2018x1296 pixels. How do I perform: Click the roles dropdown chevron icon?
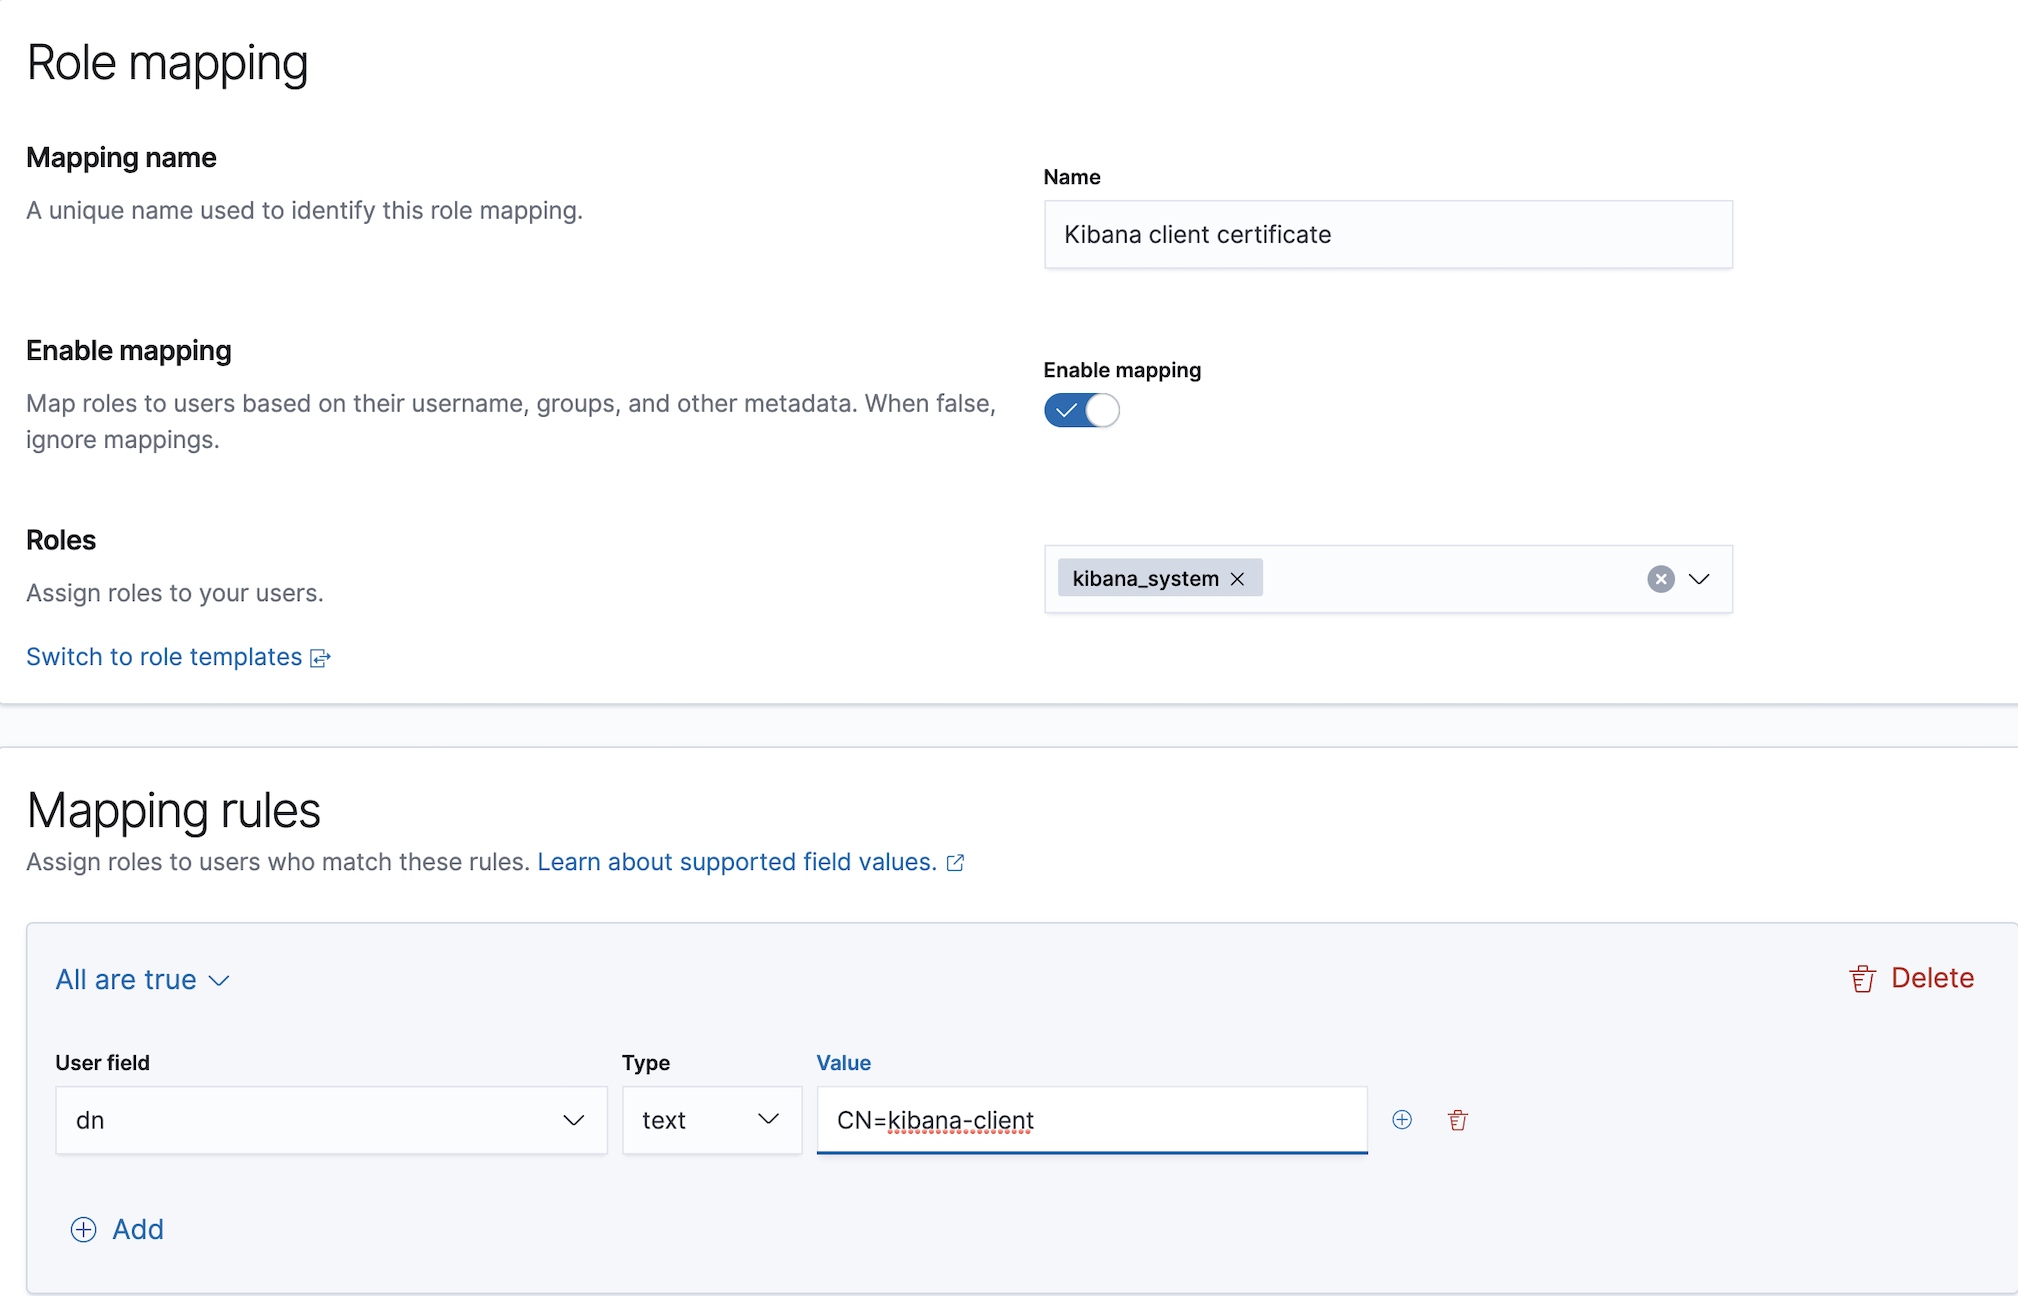[x=1699, y=578]
